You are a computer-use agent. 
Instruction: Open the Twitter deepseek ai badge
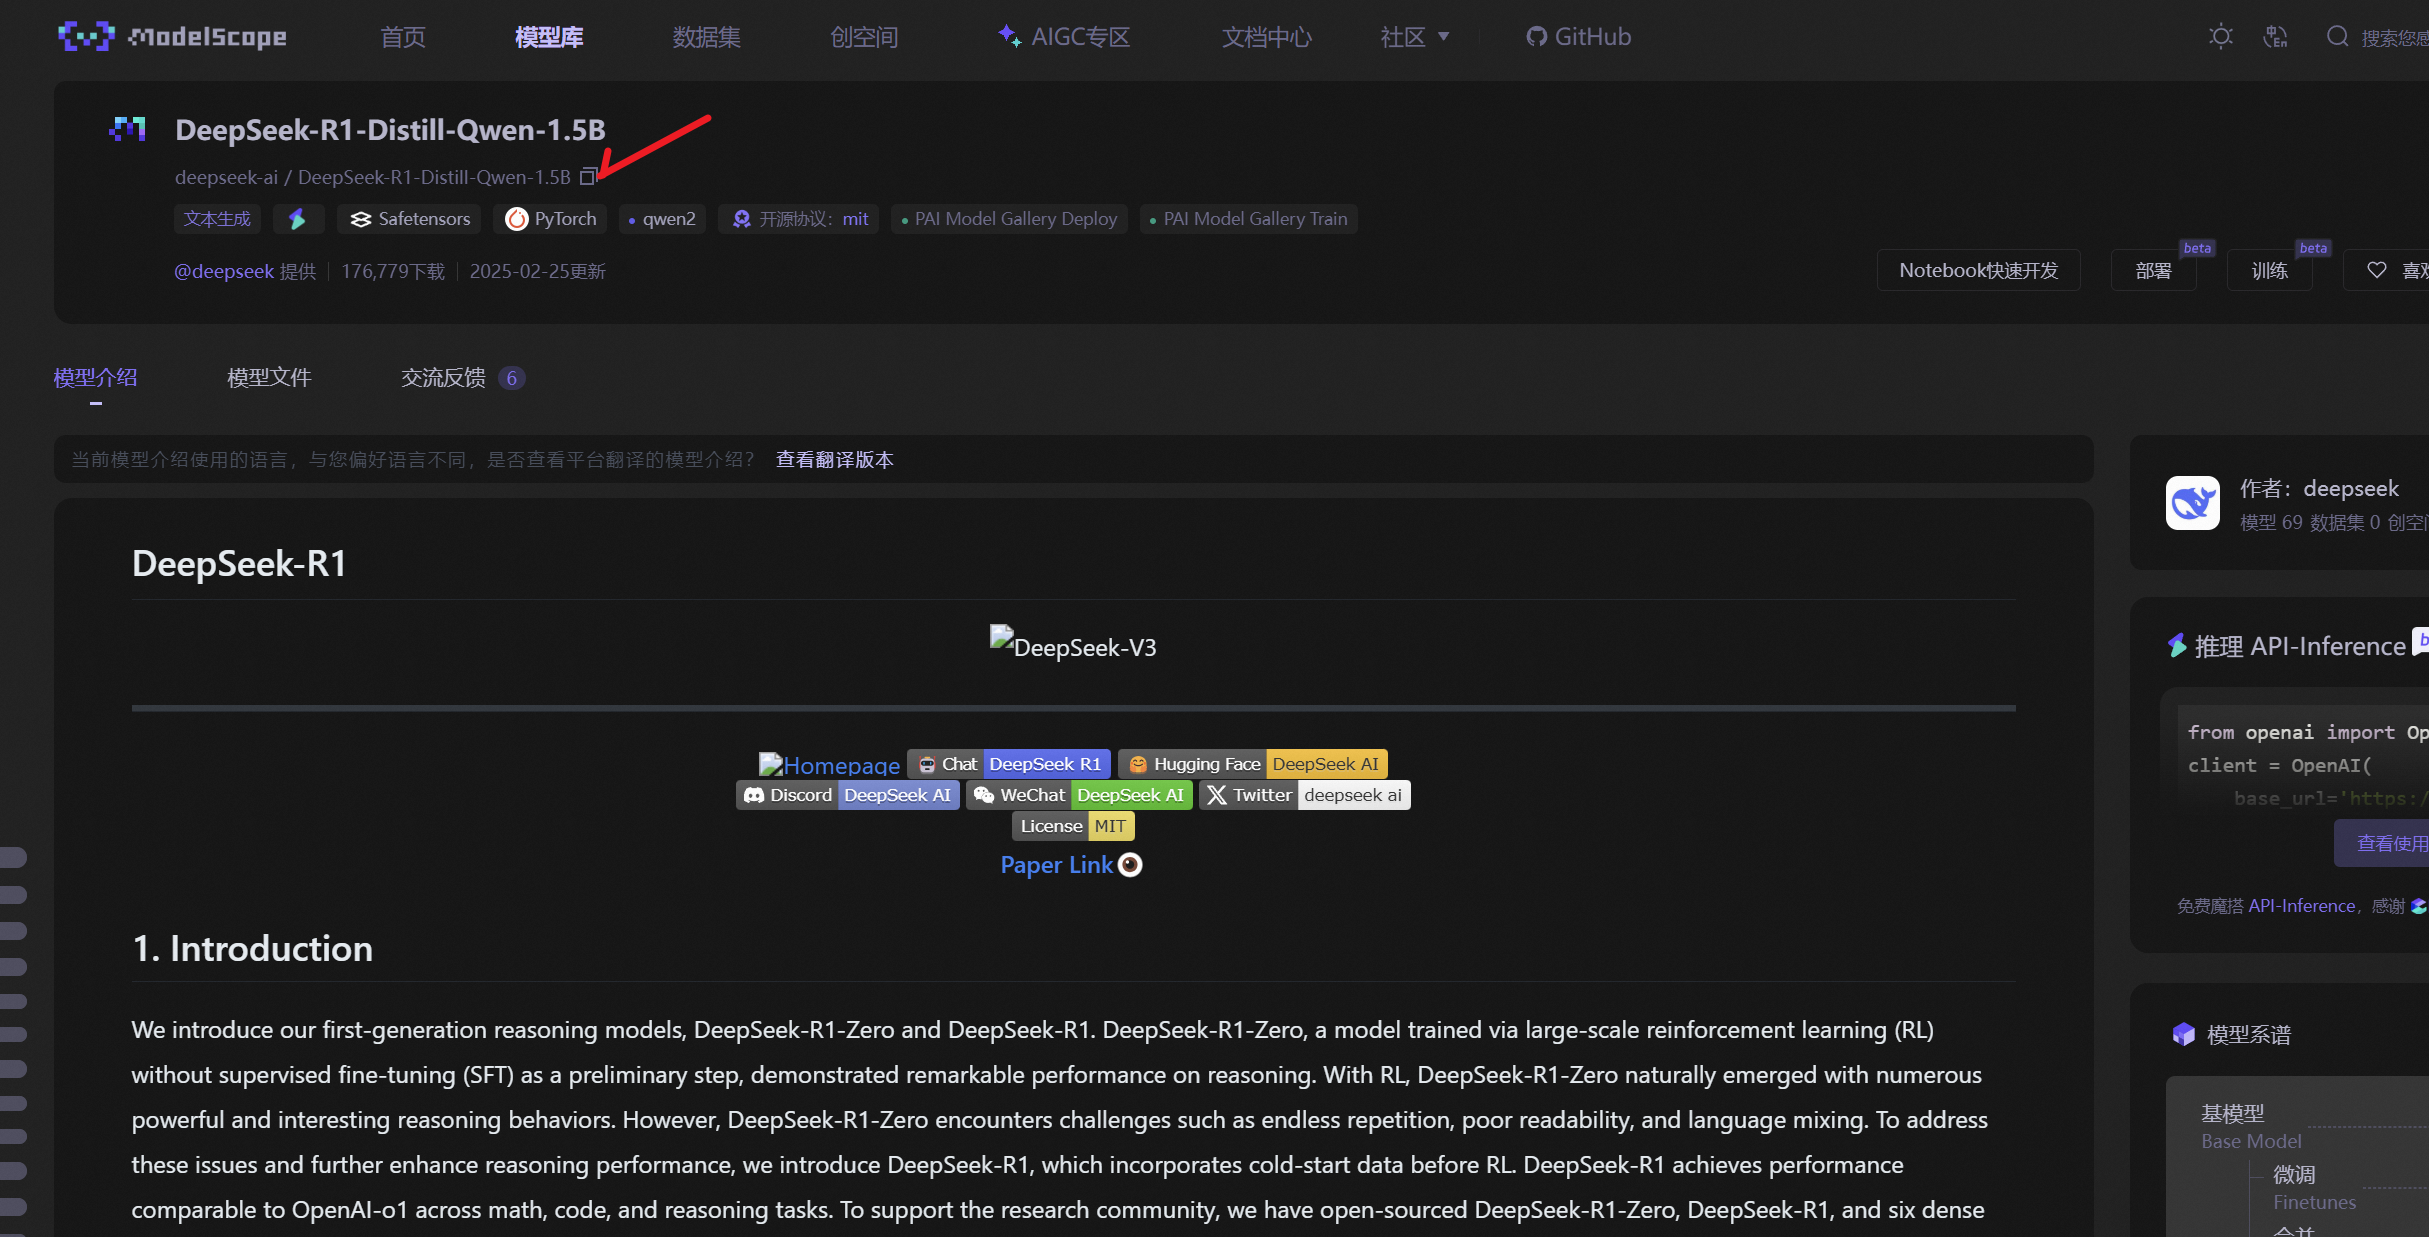pyautogui.click(x=1305, y=795)
